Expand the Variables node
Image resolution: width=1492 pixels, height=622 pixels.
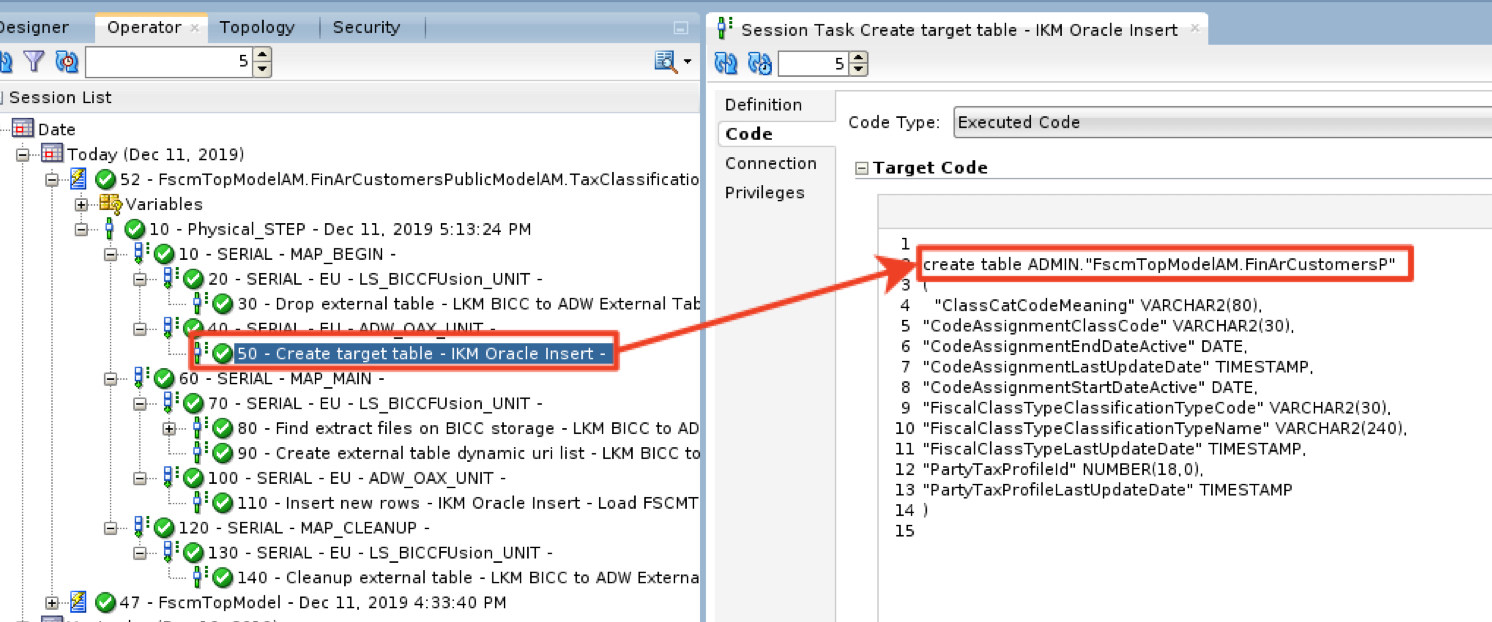point(81,204)
